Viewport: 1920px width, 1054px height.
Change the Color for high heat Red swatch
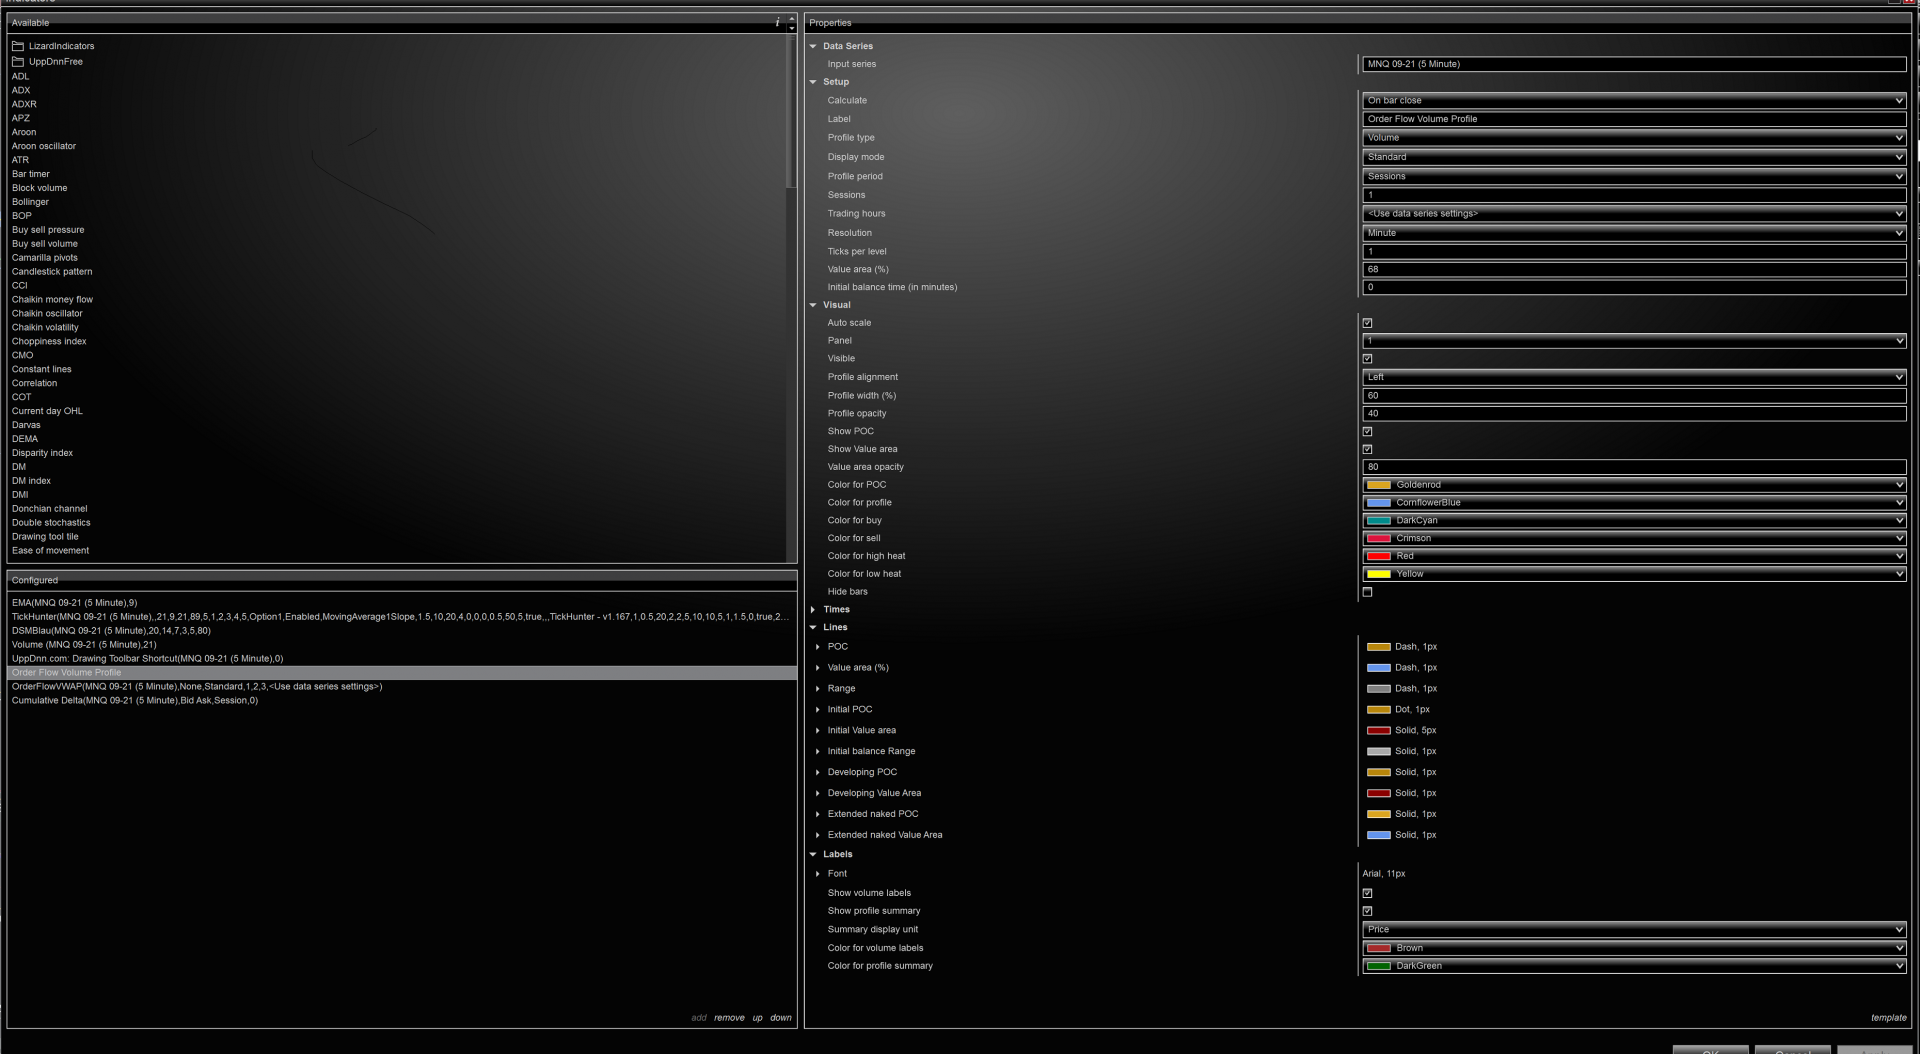(1379, 557)
